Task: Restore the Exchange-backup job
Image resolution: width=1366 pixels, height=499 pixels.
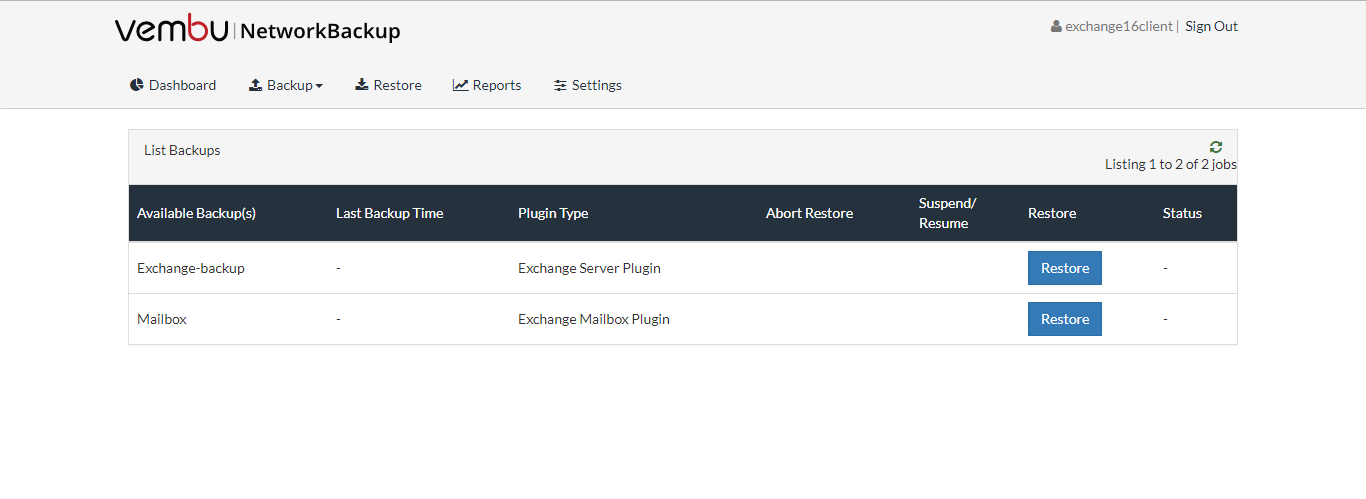Action: [x=1065, y=268]
